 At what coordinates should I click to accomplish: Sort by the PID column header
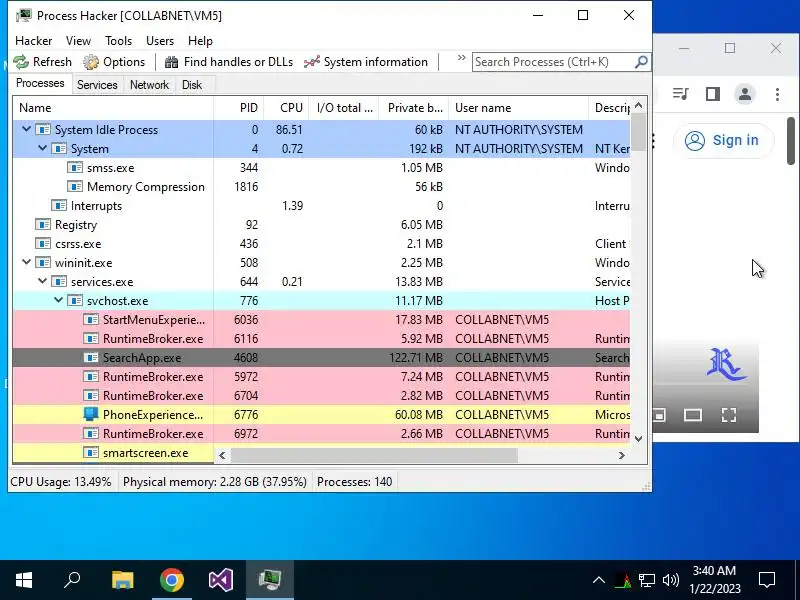[239, 108]
